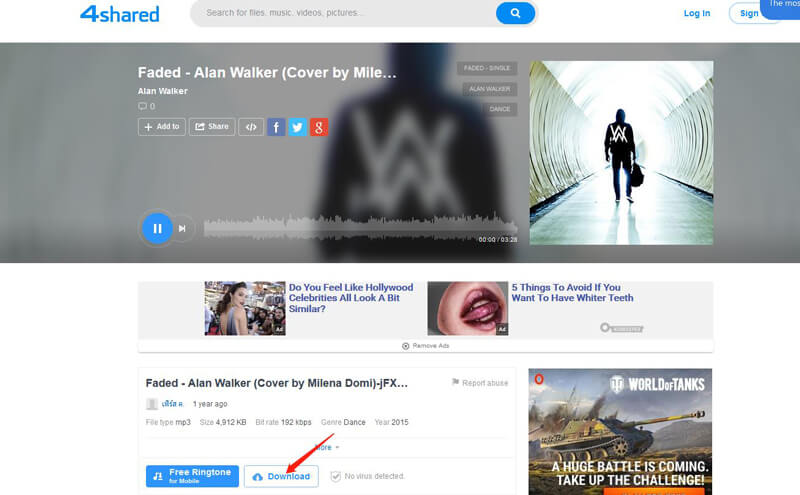
Task: Share on Twitter icon
Action: coord(297,127)
